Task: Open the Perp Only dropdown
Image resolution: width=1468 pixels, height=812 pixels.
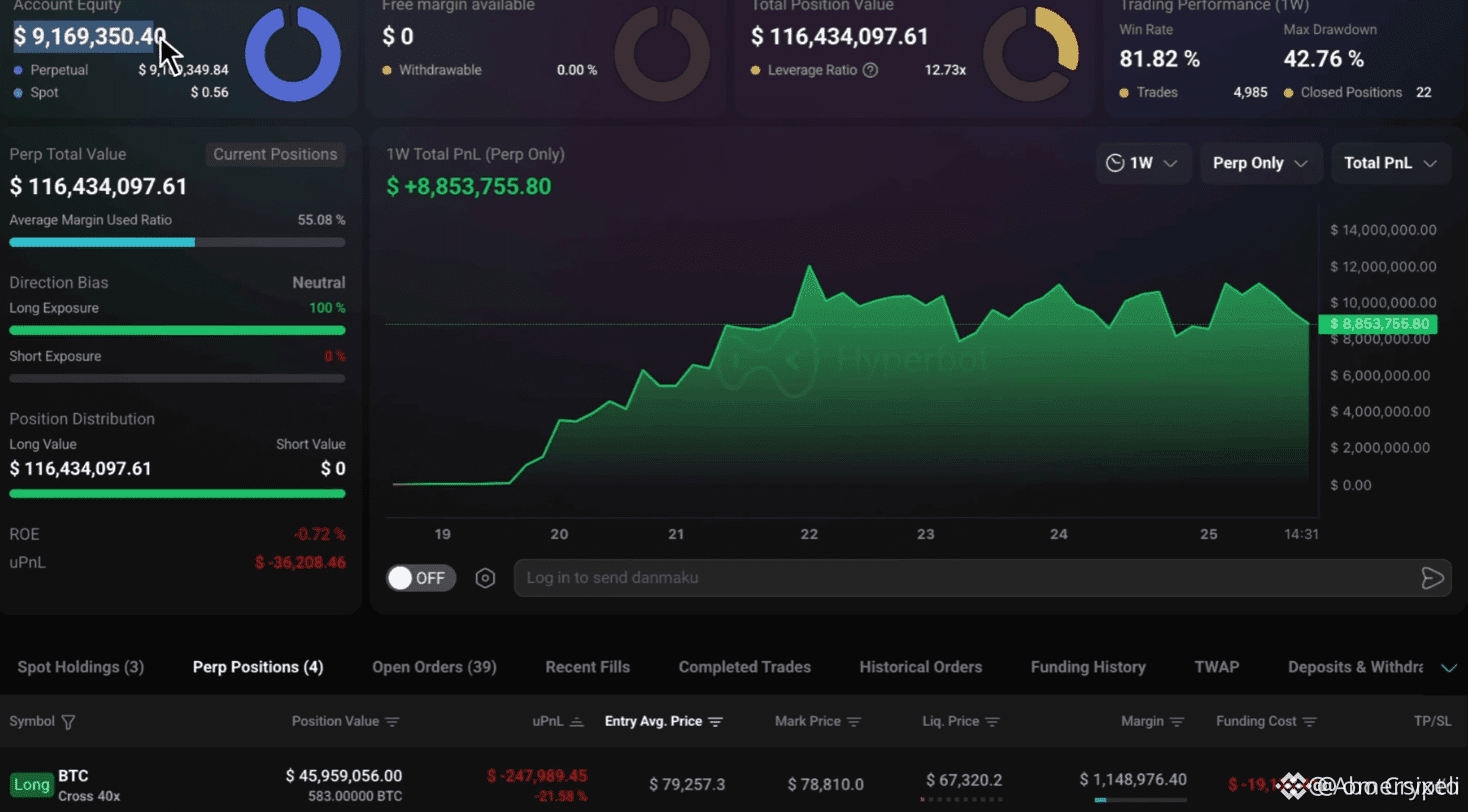Action: [1261, 163]
